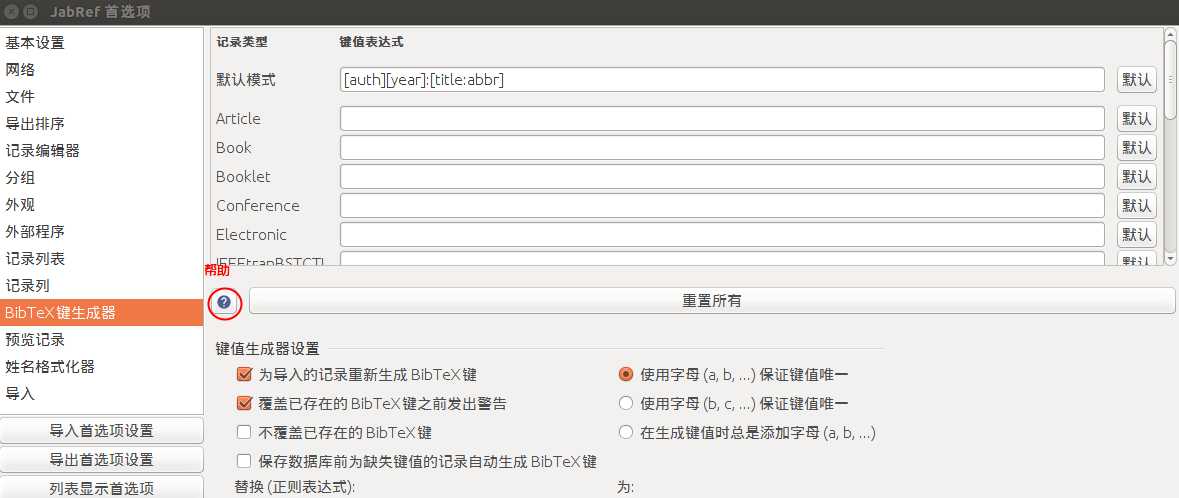Viewport: 1179px width, 498px height.
Task: Edit the 默认模式 key pattern field
Action: tap(722, 80)
